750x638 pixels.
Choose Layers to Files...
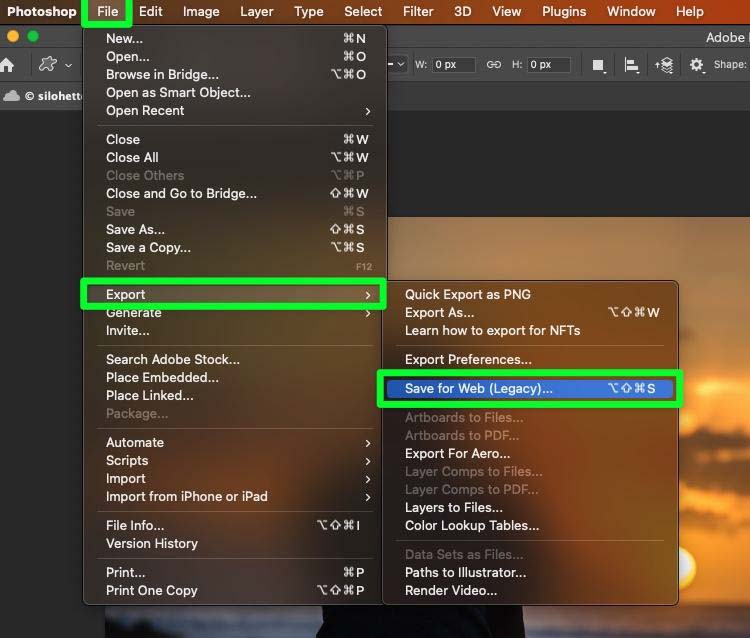pos(530,507)
